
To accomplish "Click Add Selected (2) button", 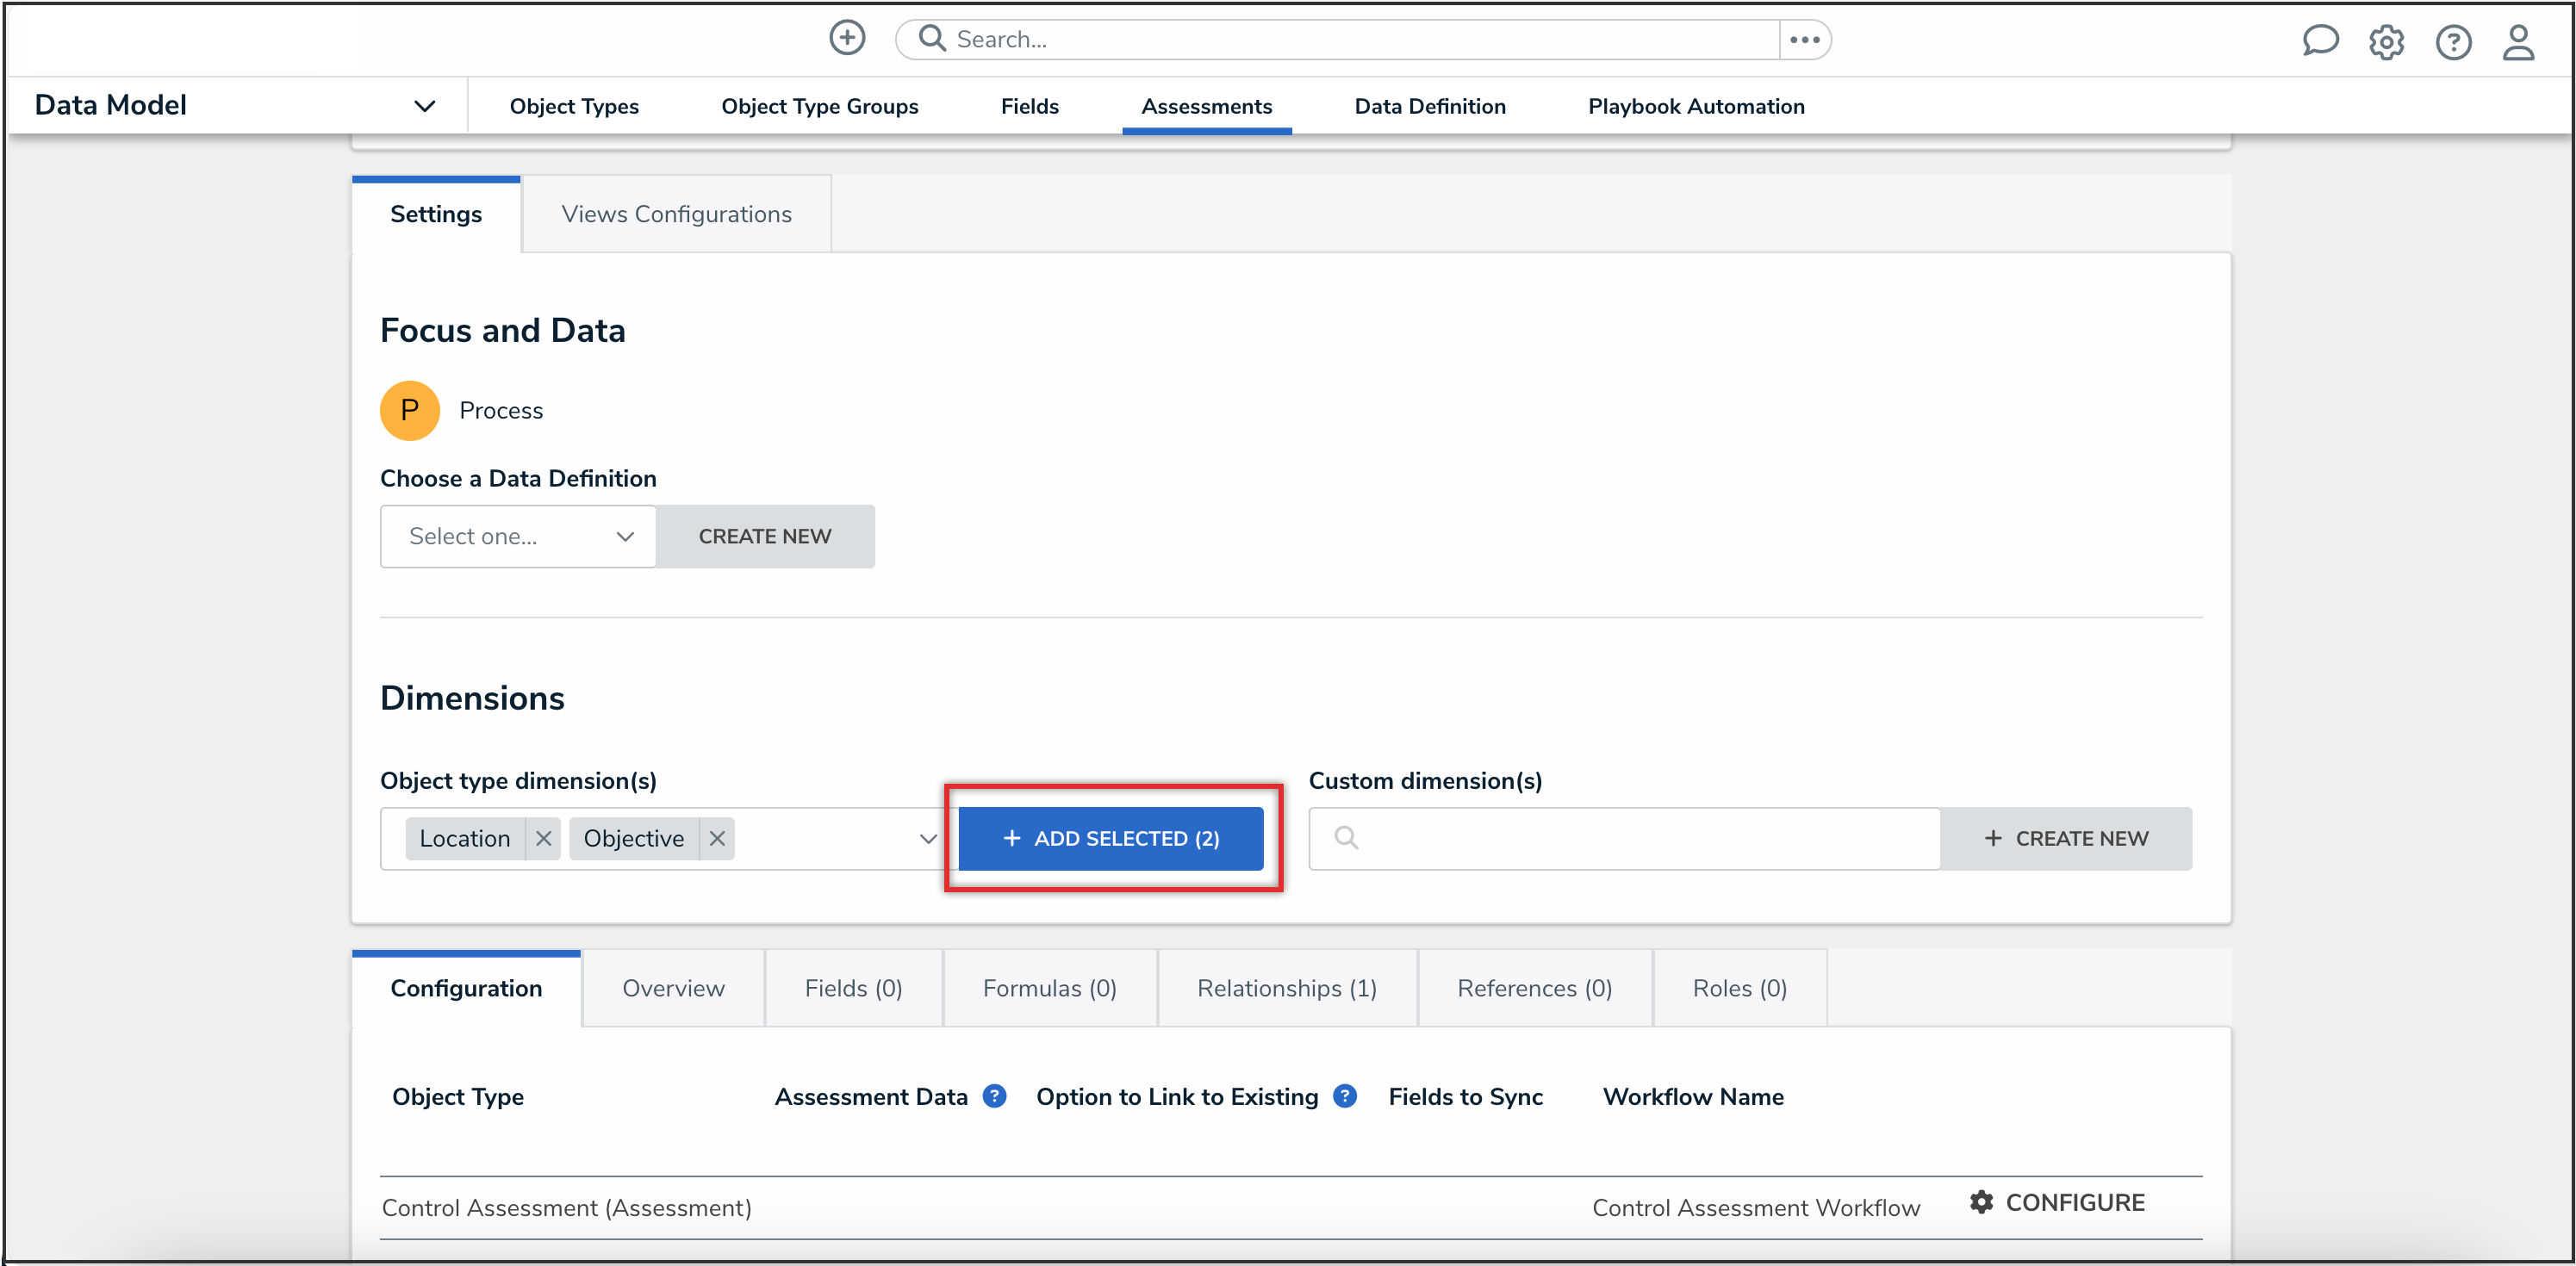I will coord(1110,838).
